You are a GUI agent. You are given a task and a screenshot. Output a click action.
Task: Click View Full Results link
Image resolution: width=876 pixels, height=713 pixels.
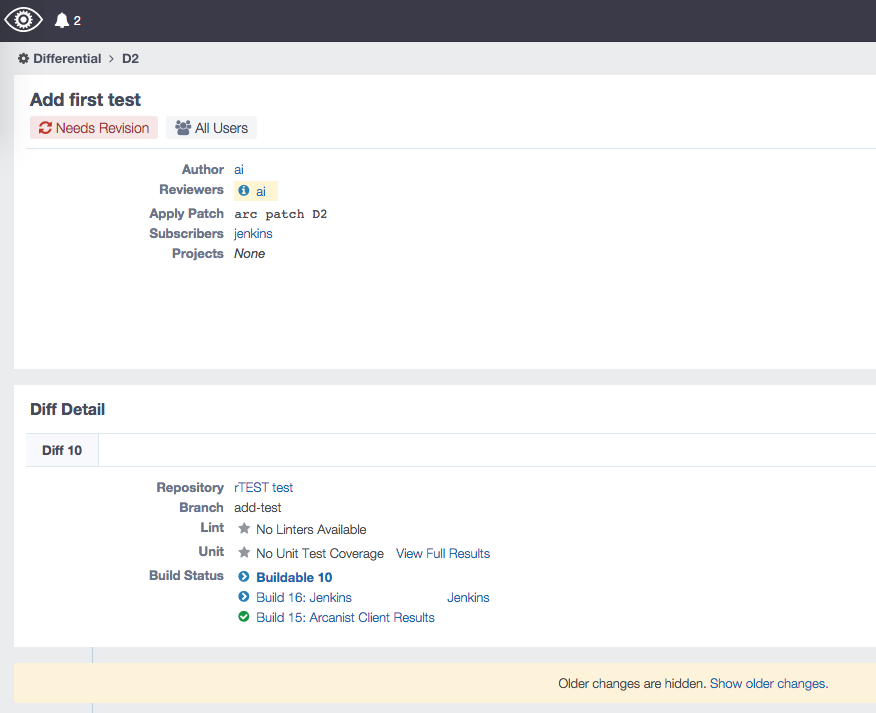pos(443,554)
